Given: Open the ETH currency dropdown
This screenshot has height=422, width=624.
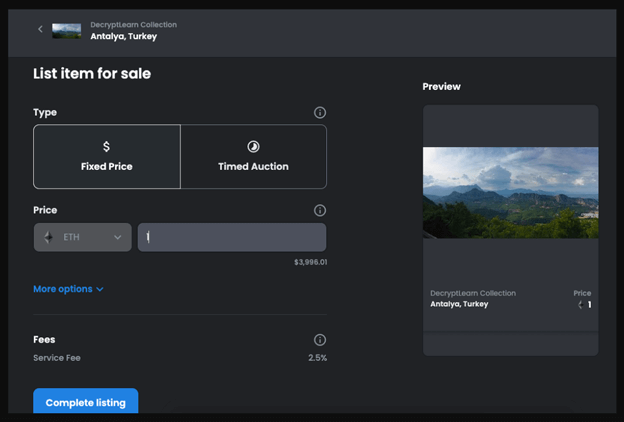Looking at the screenshot, I should (x=83, y=237).
